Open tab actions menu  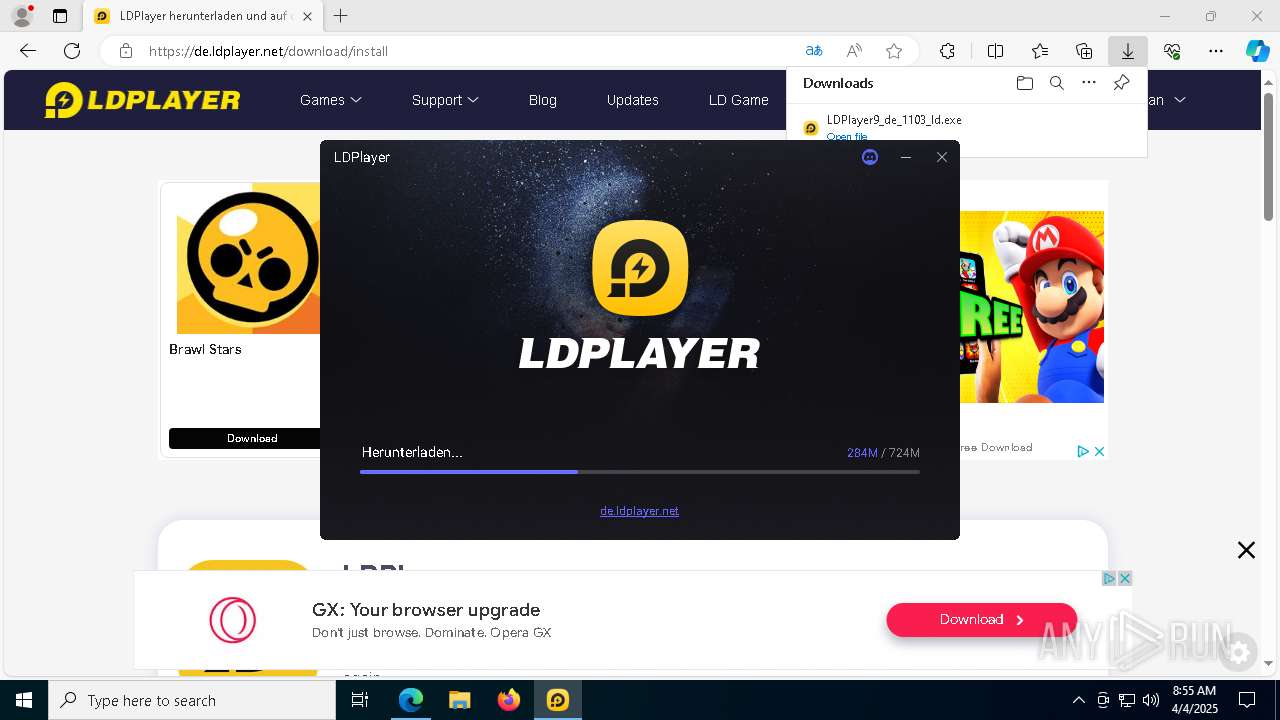60,16
